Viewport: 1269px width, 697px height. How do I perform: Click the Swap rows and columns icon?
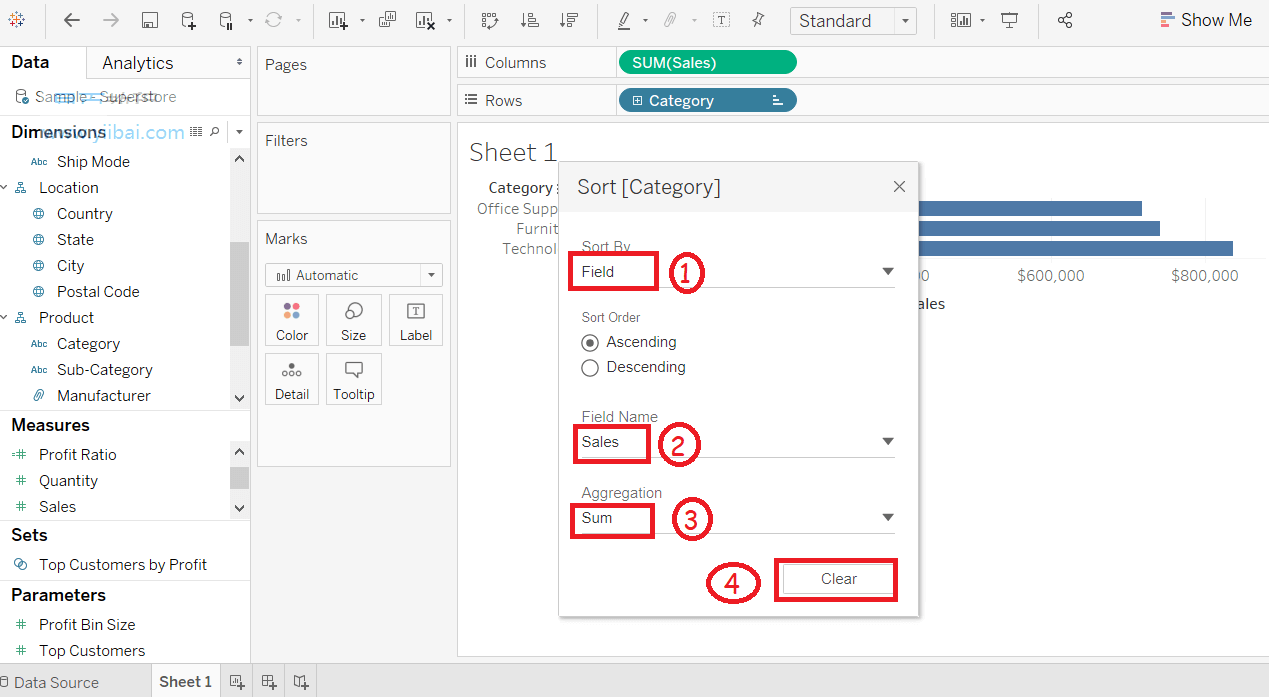490,20
